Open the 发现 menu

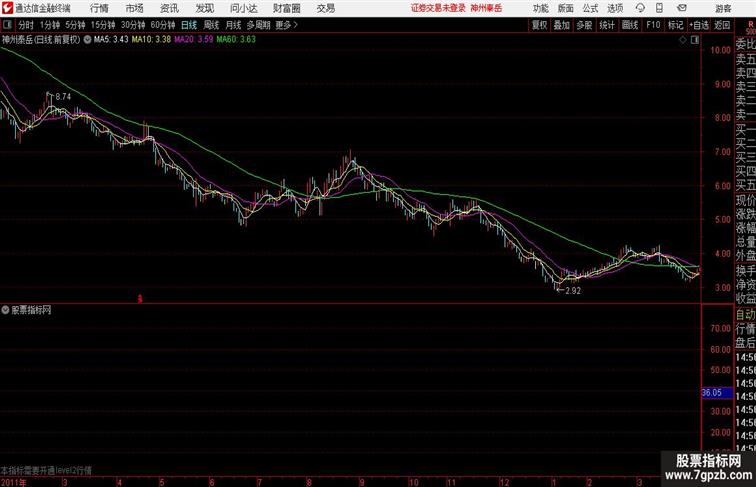point(204,8)
